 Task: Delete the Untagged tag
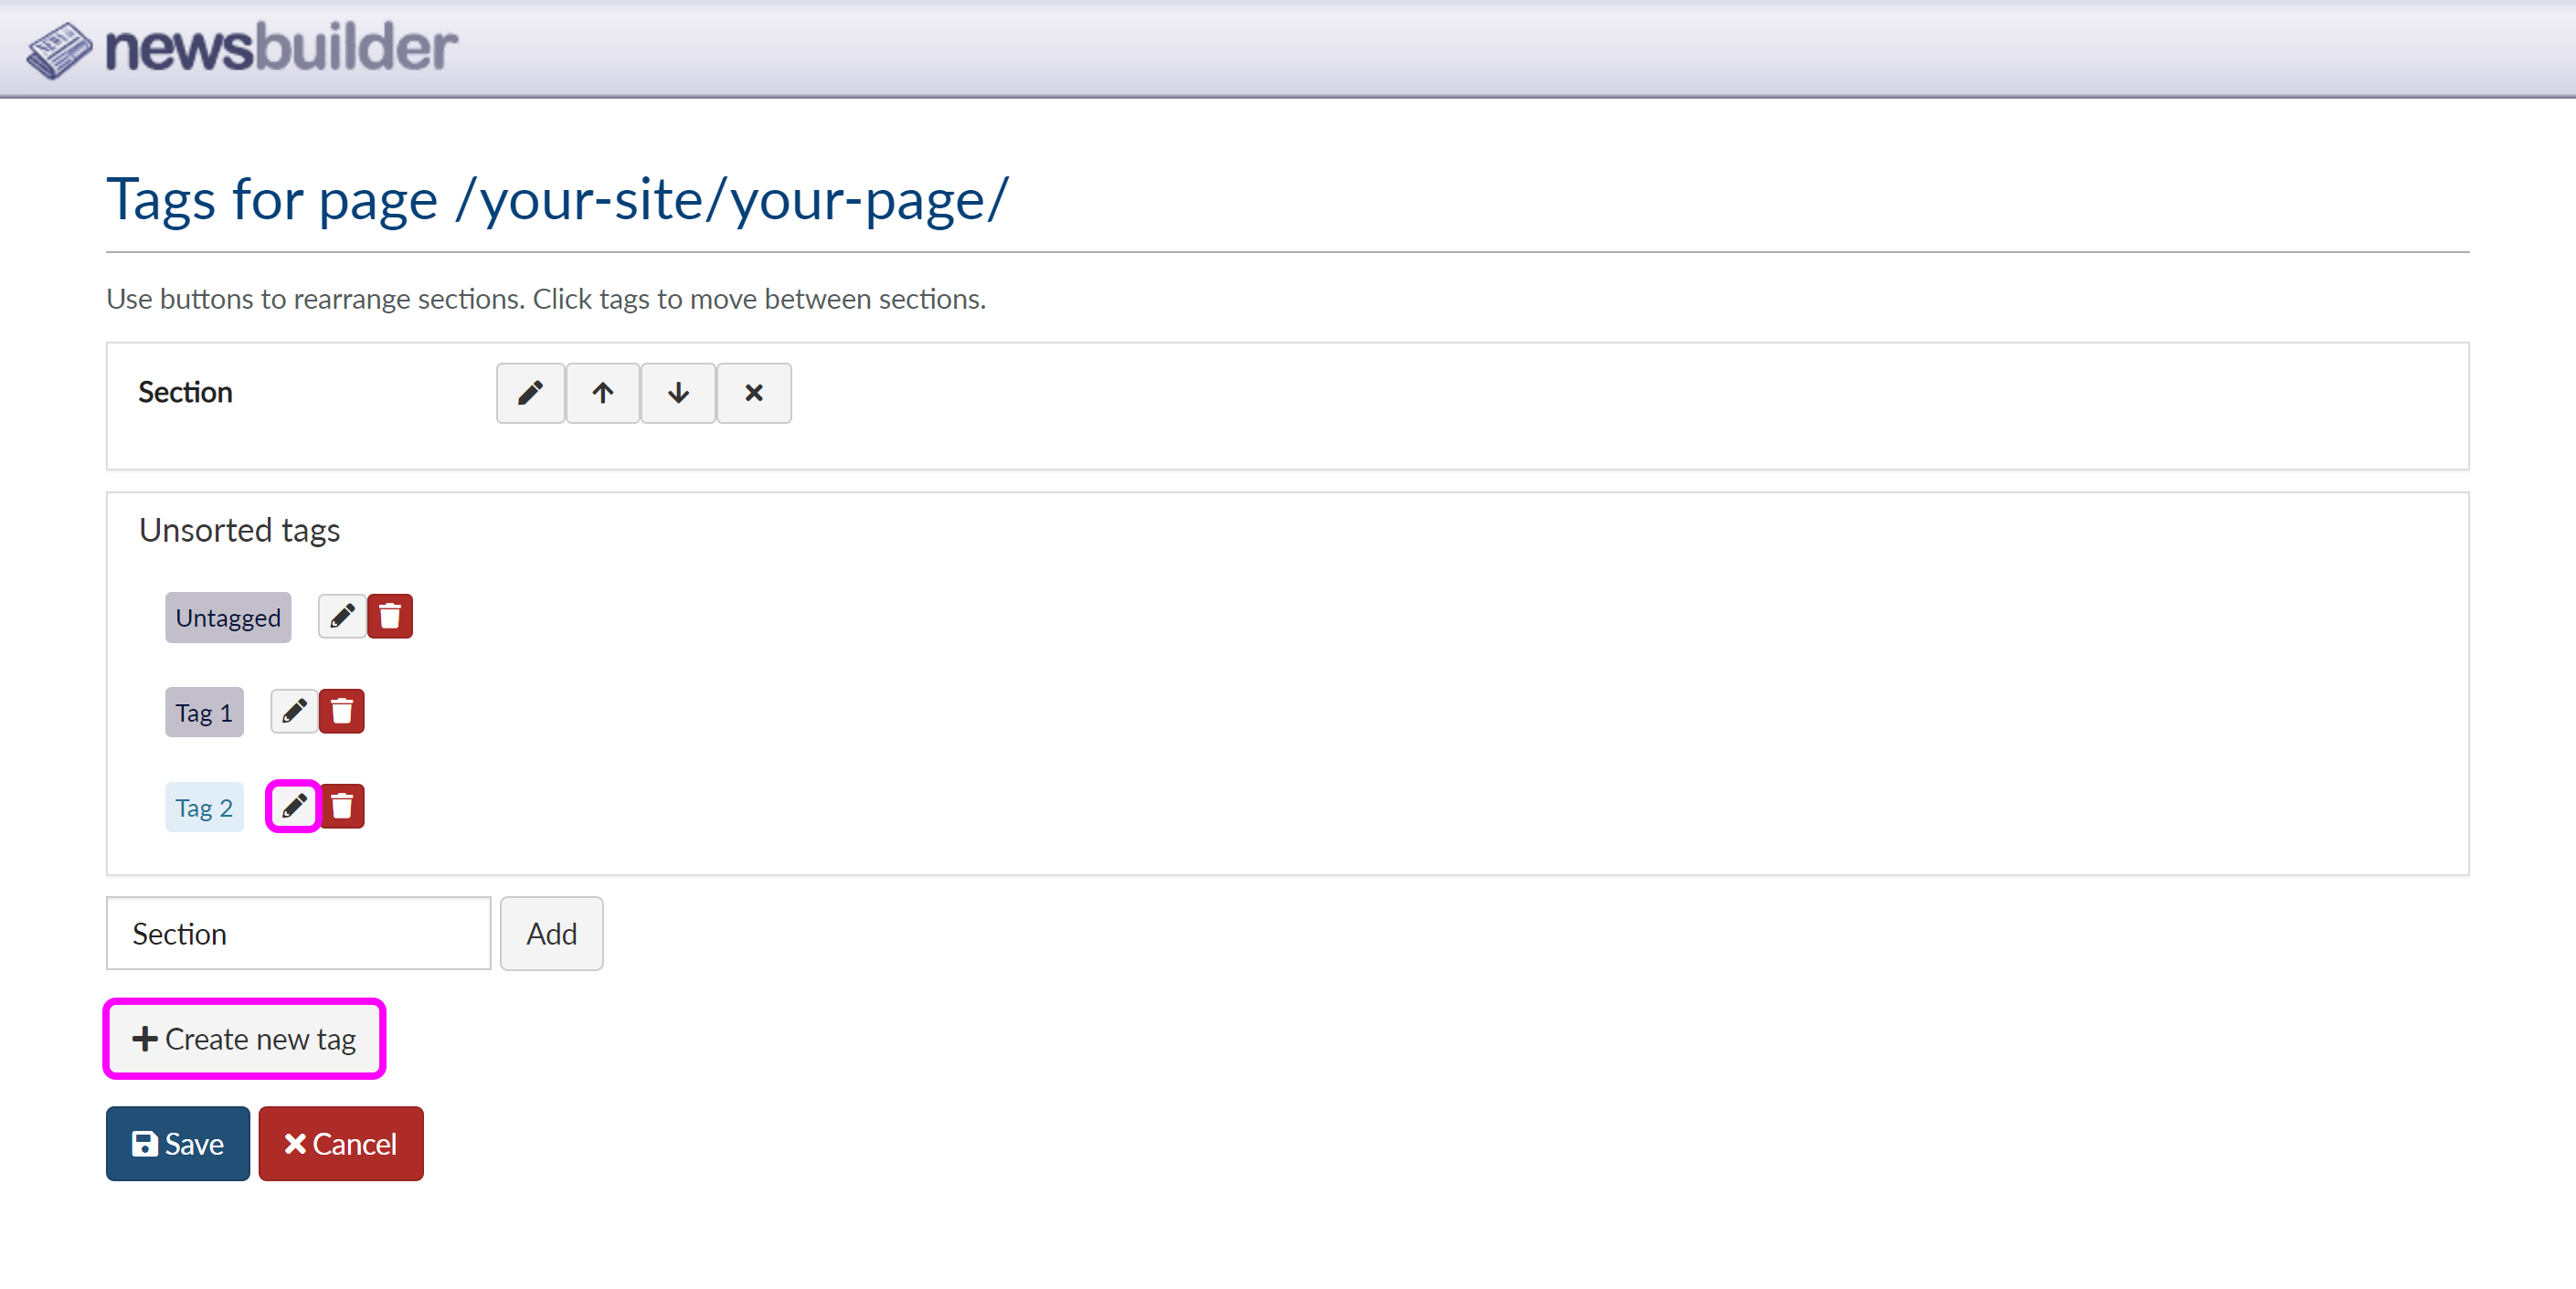point(390,616)
